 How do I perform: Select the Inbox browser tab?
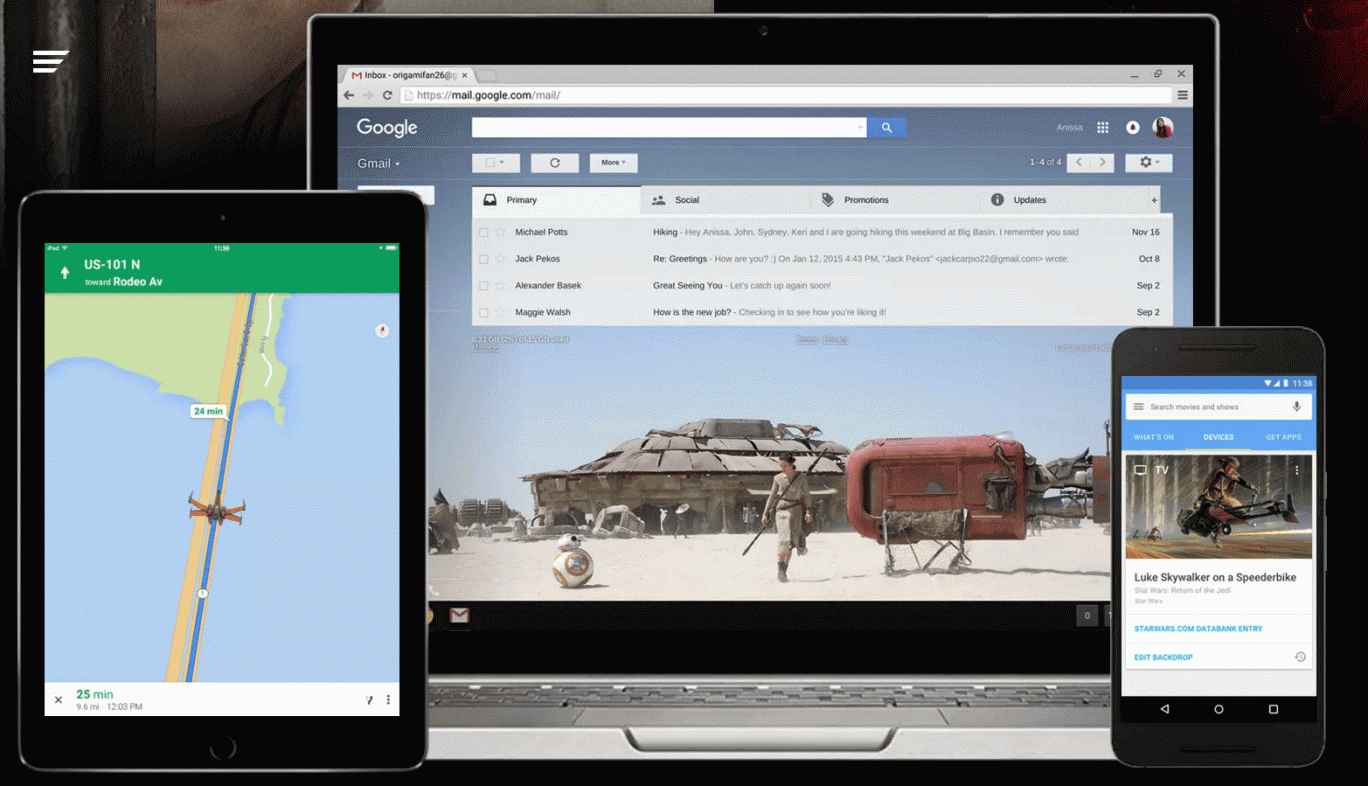[x=410, y=75]
